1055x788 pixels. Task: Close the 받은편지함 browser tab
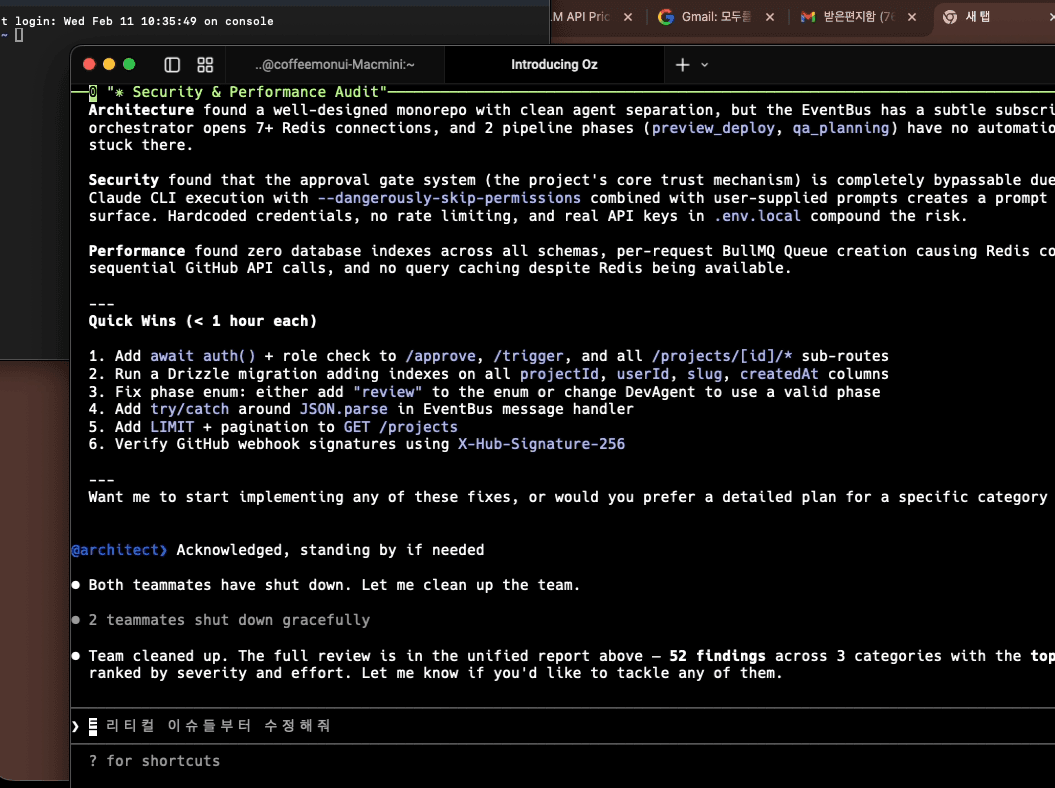pos(913,17)
